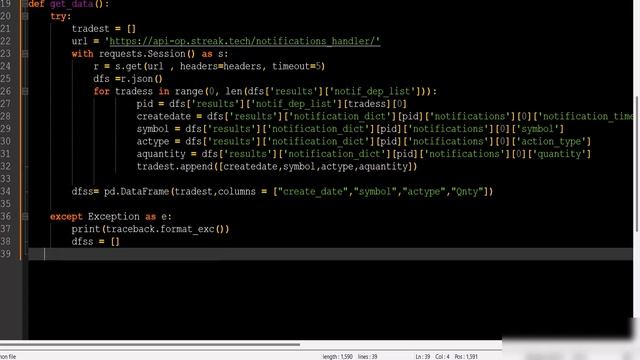Screen dimensions: 640x360
Task: Collapse the with requests.Session() fold marker
Action: pyautogui.click(x=25, y=53)
